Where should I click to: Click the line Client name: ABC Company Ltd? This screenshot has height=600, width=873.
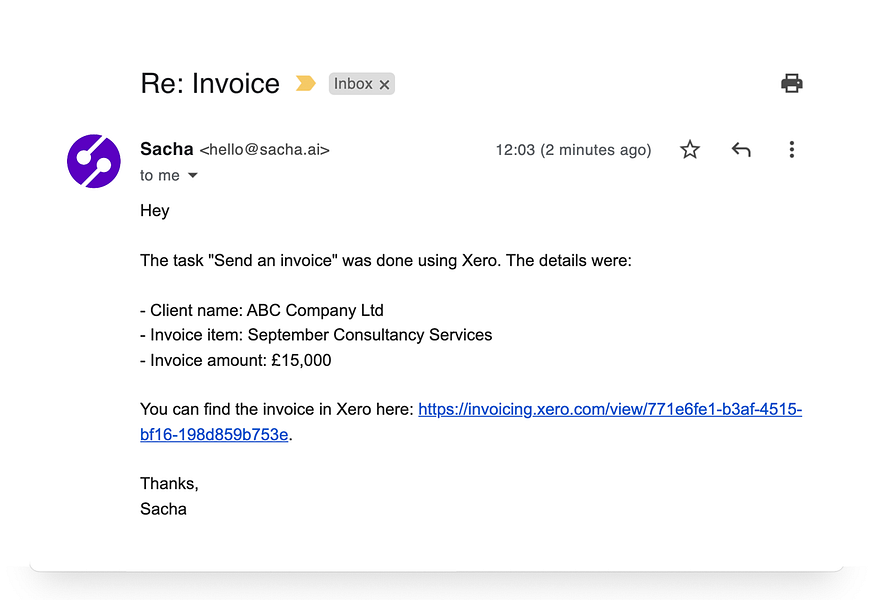point(262,310)
